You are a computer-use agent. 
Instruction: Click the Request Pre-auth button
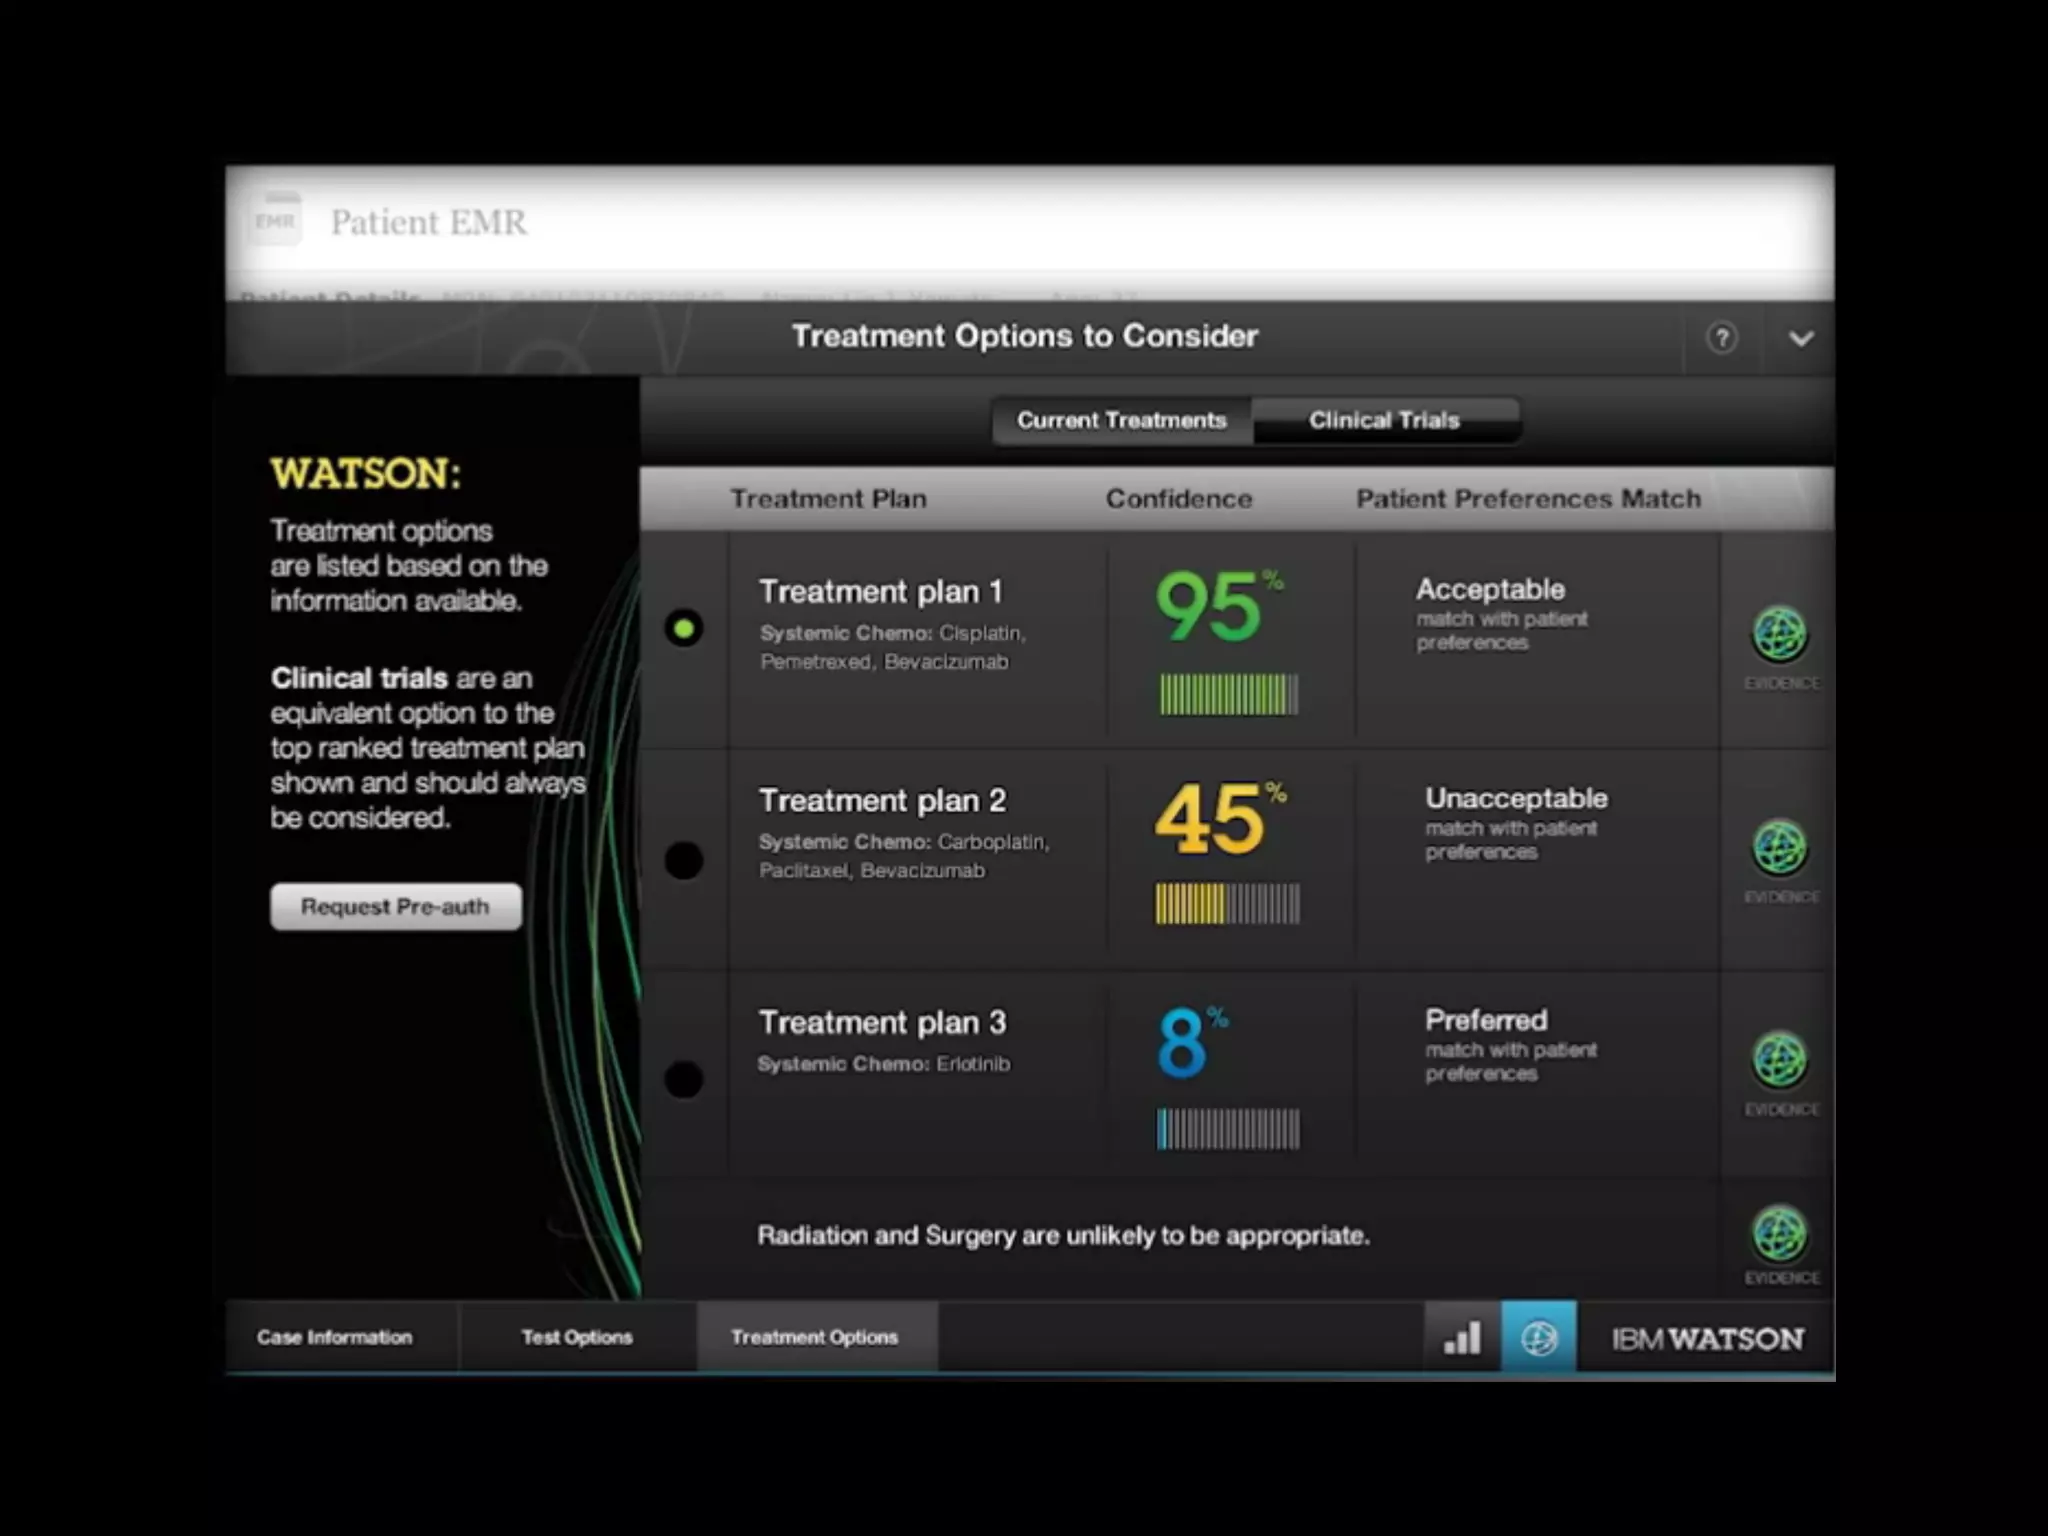(x=396, y=907)
